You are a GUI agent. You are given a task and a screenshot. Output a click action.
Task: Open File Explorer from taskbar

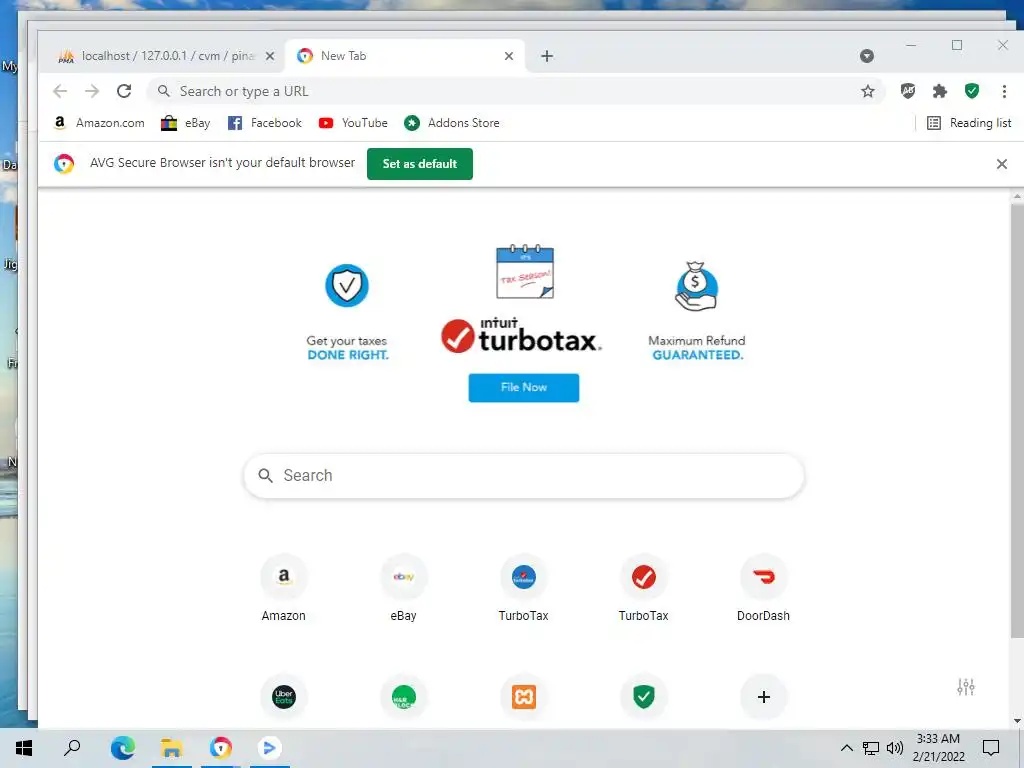[172, 748]
